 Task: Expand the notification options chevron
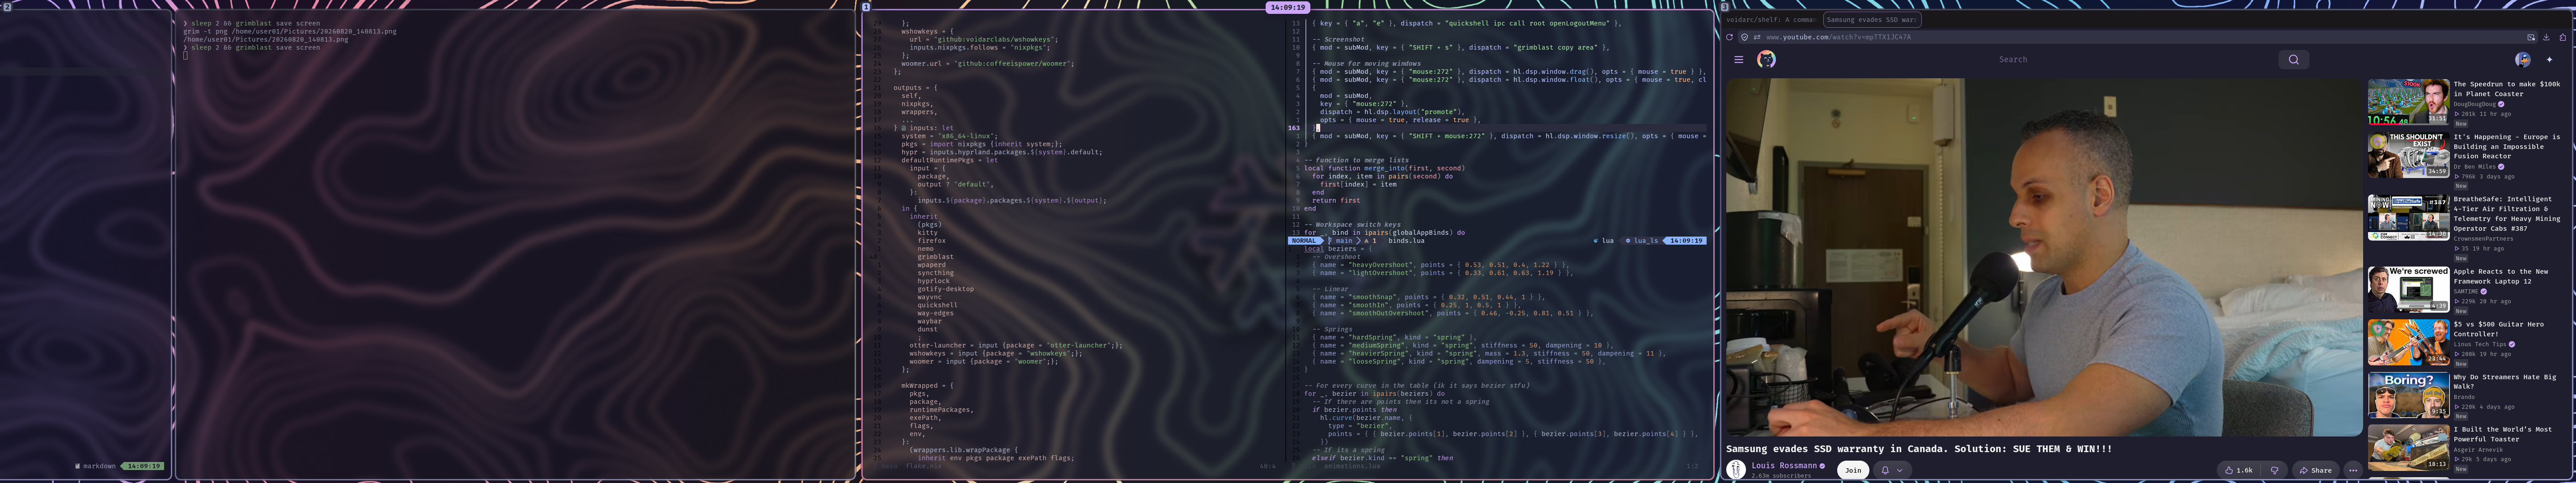coord(1900,470)
